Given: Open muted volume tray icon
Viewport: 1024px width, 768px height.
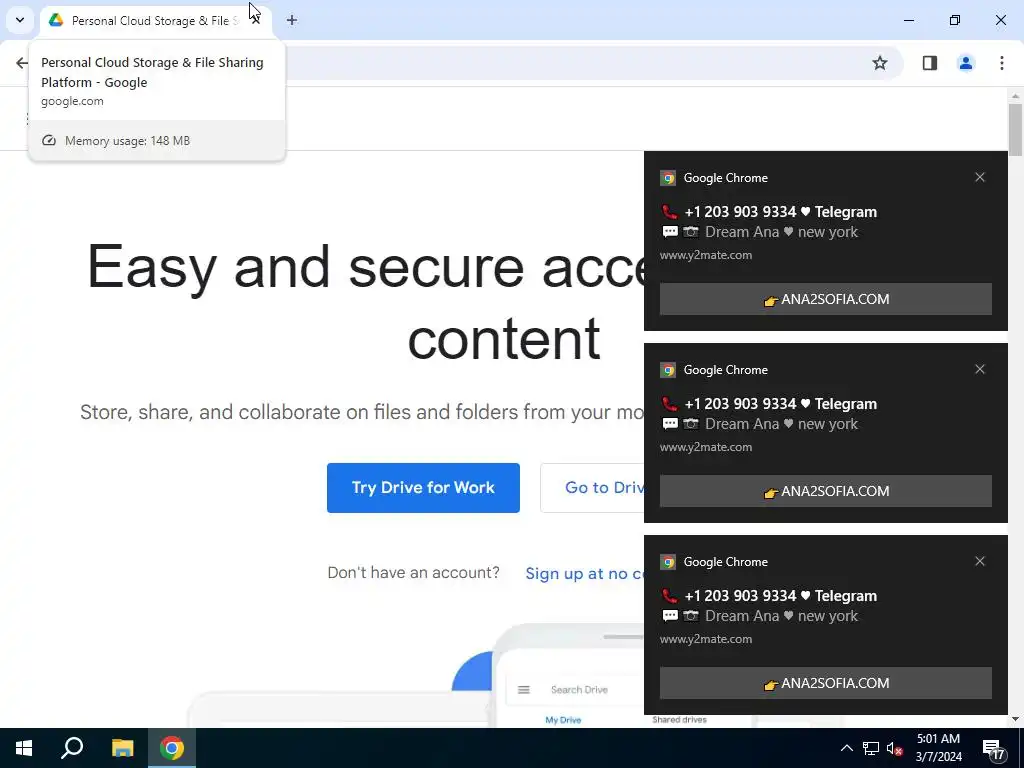Looking at the screenshot, I should point(894,748).
